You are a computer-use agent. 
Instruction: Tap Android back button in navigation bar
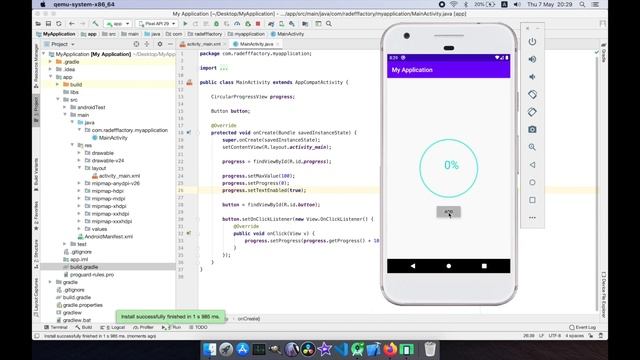(413, 266)
